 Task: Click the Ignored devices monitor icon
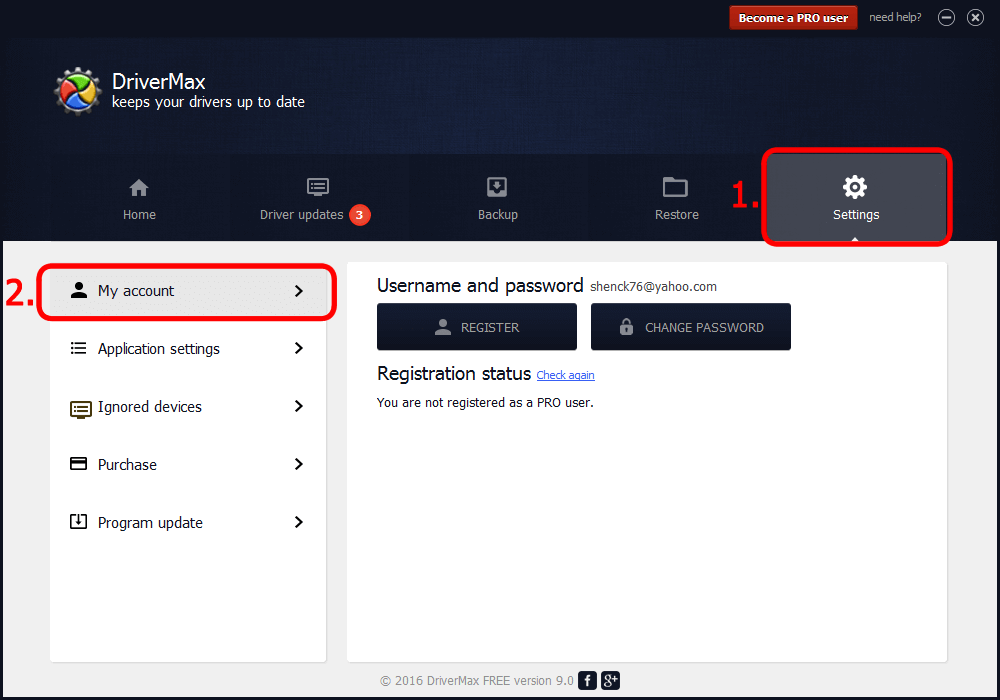pos(80,409)
